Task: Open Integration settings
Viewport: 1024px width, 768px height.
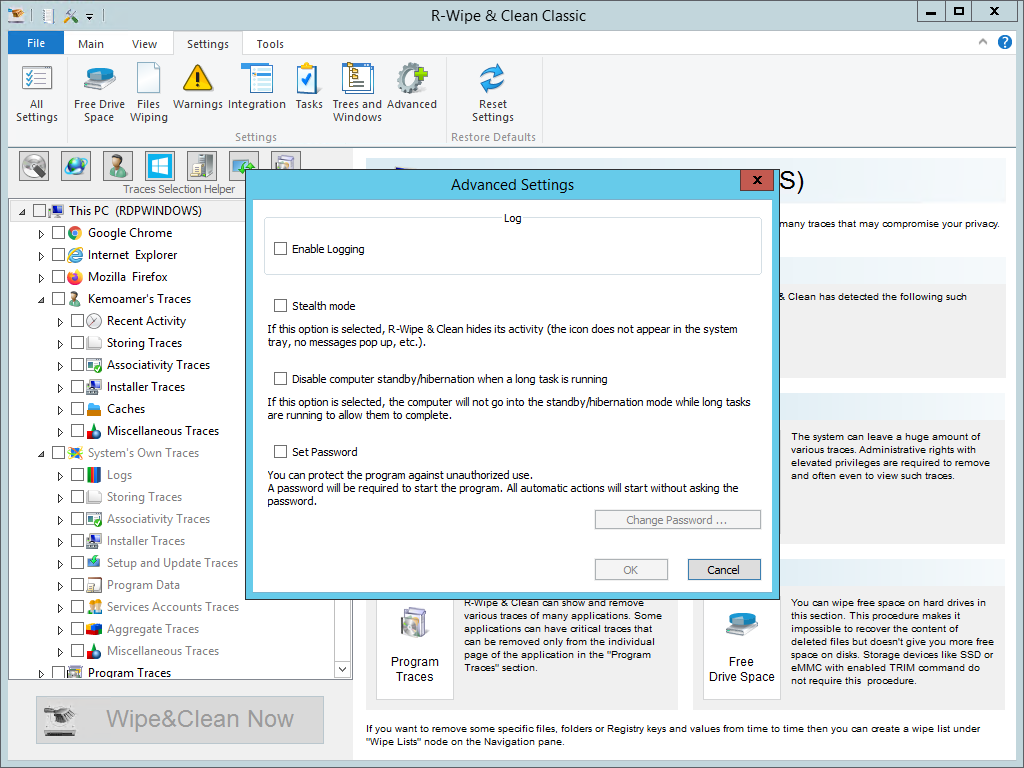Action: 257,87
